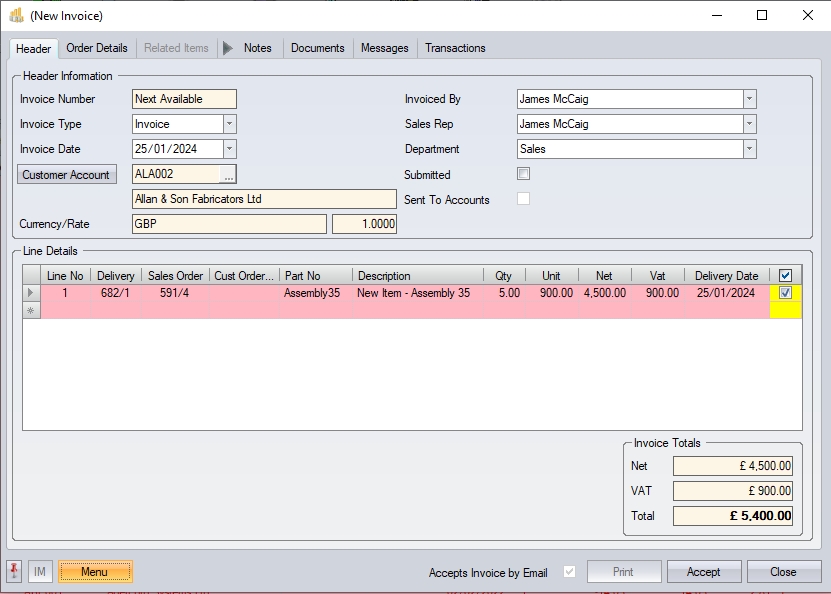This screenshot has width=831, height=594.
Task: Open the Department dropdown
Action: click(749, 149)
